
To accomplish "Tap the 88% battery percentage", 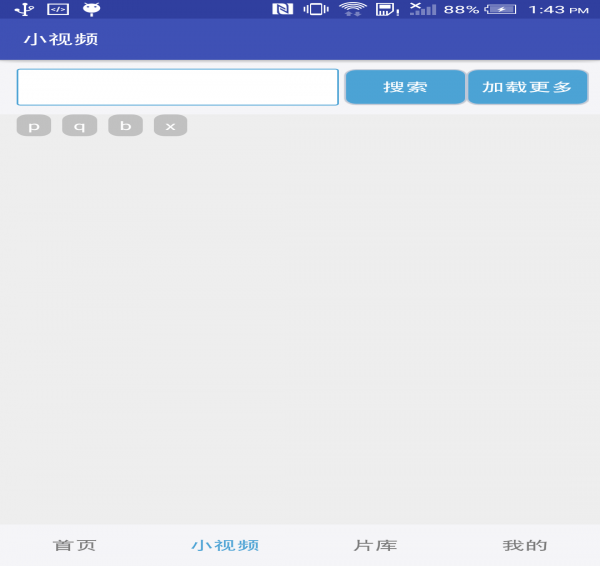I will coord(461,10).
